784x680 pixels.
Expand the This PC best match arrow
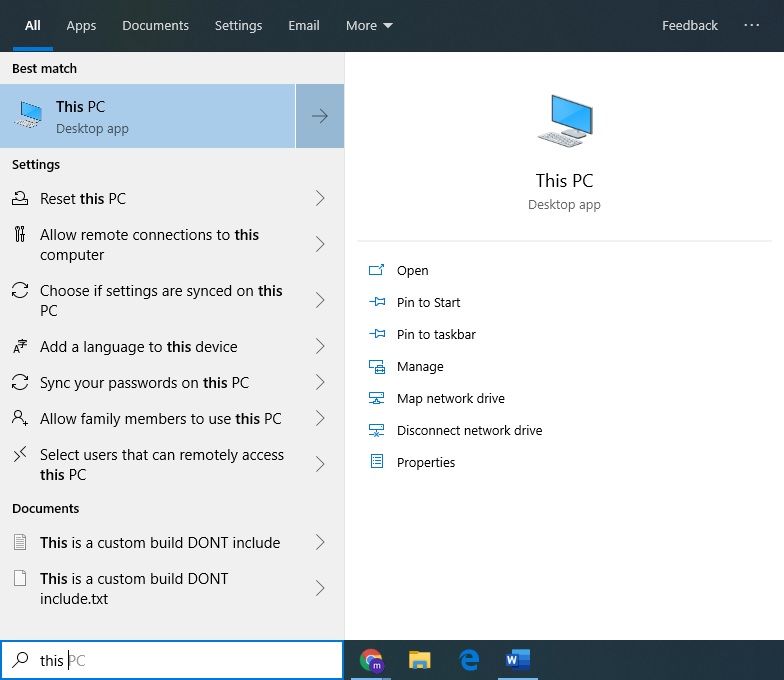[x=320, y=116]
